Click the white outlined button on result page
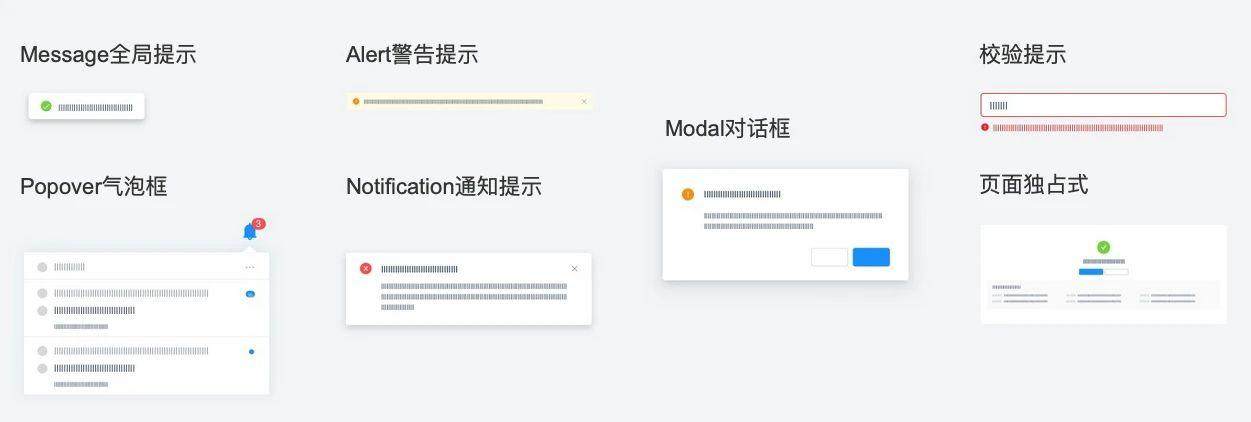Viewport: 1251px width, 422px height. tap(1116, 271)
